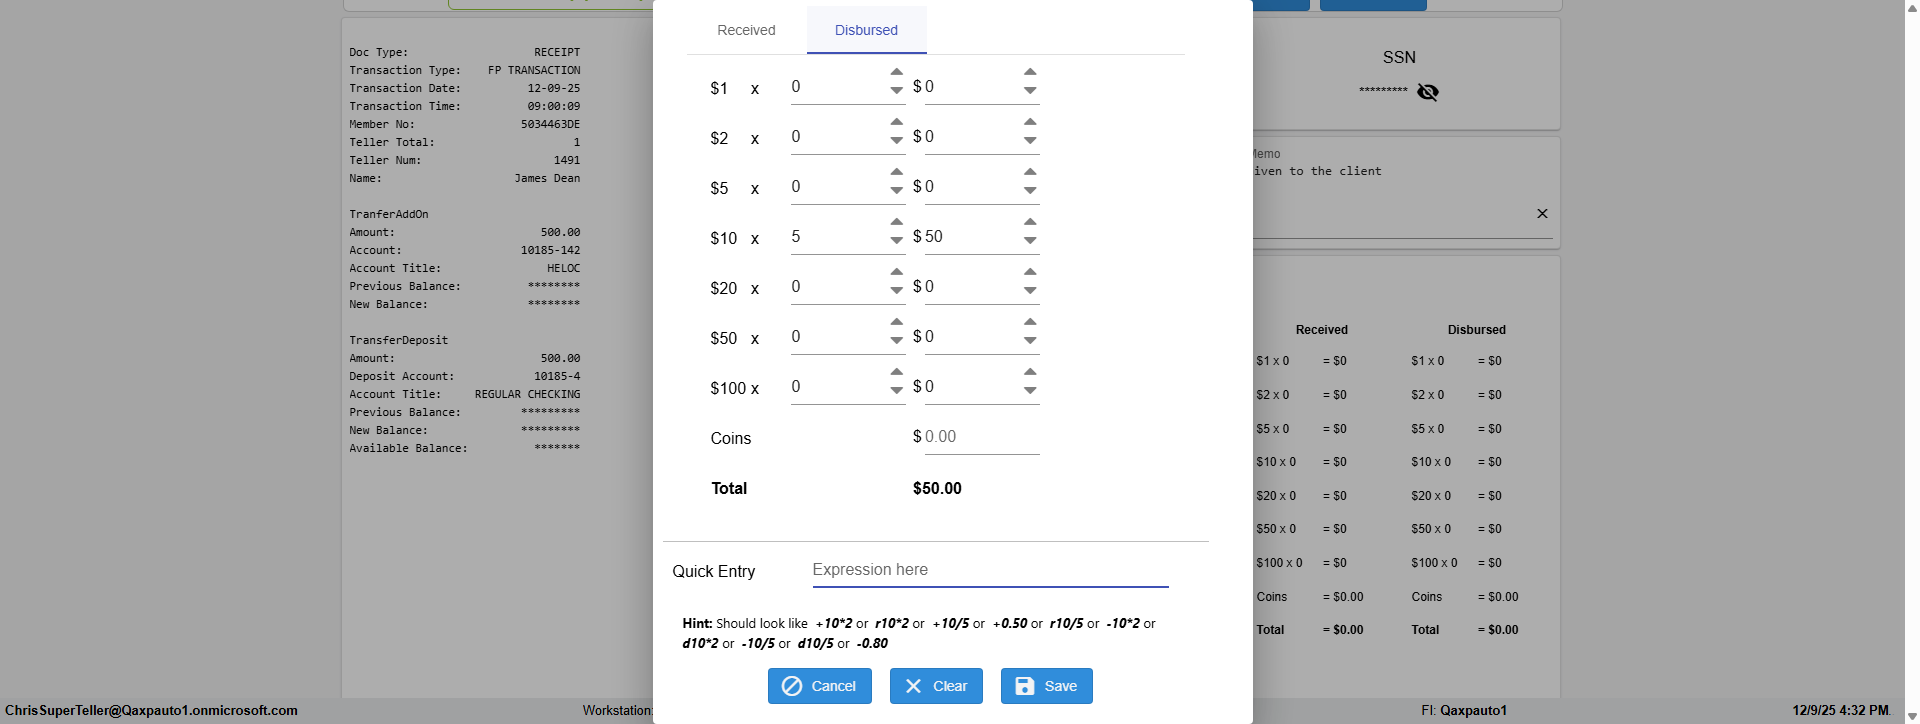
Task: Click the Cancel button
Action: click(819, 686)
